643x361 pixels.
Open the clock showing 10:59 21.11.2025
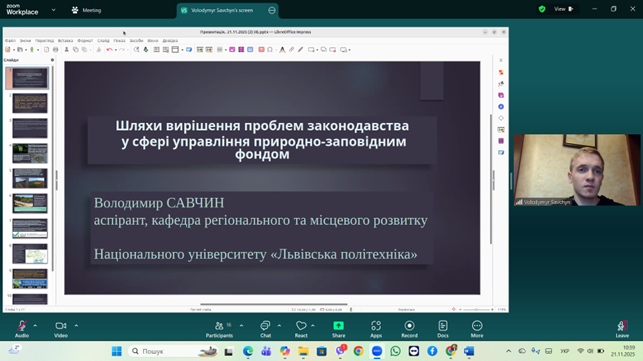click(623, 351)
